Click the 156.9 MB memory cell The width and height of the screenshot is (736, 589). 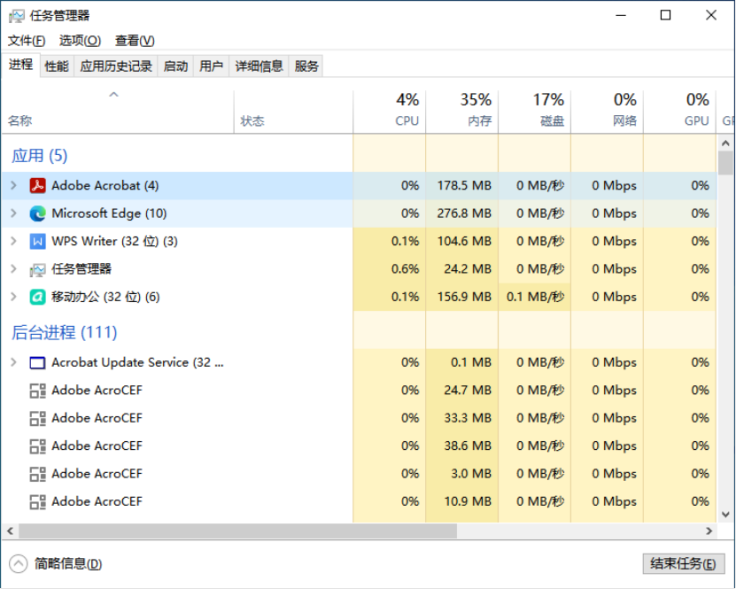click(464, 297)
